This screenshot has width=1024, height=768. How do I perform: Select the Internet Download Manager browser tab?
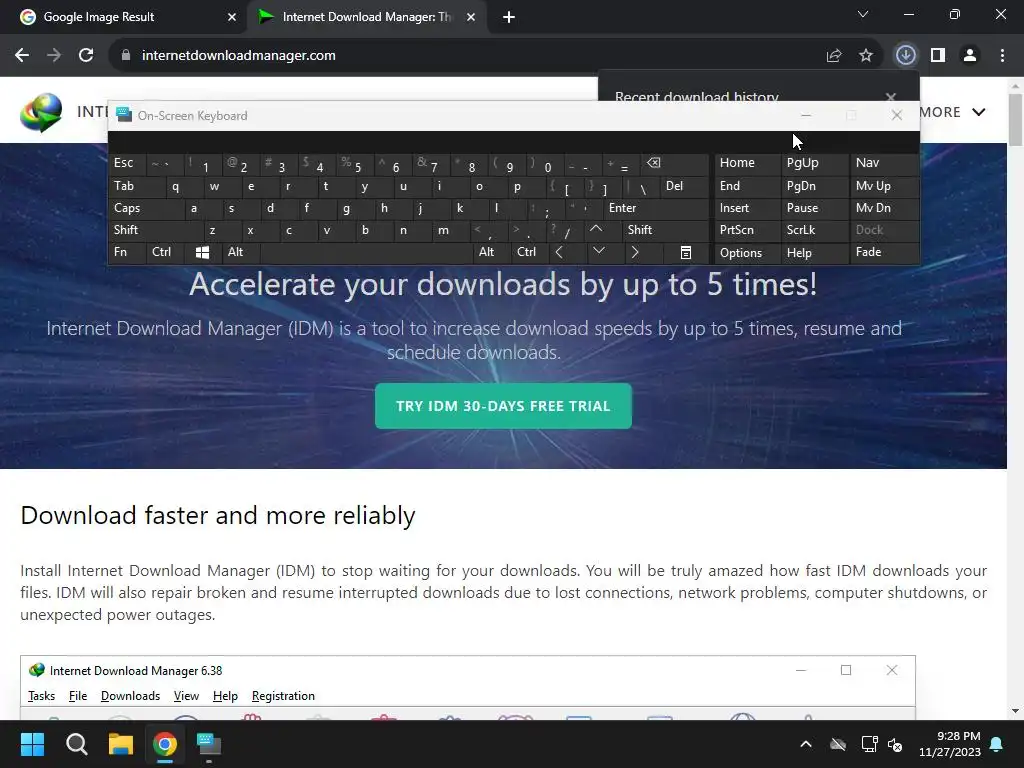366,17
